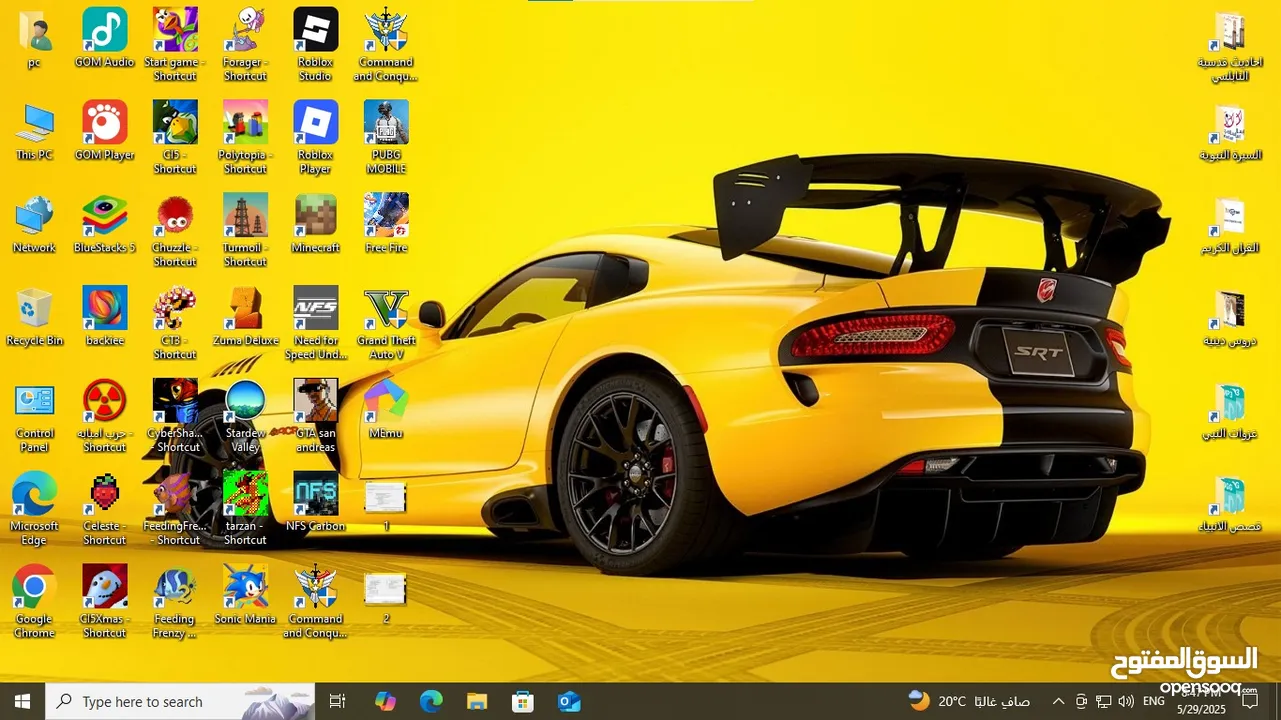Expand the hidden system tray icons chevron
The height and width of the screenshot is (720, 1281).
click(x=1058, y=701)
